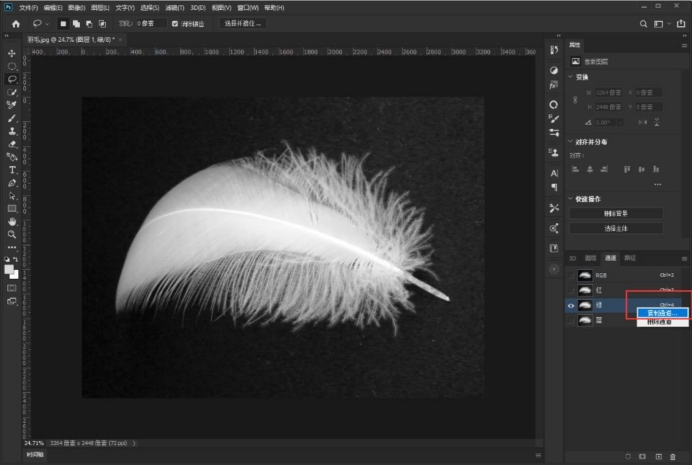Click Flip Vertical icon in Transform section
The image size is (692, 465).
[657, 122]
